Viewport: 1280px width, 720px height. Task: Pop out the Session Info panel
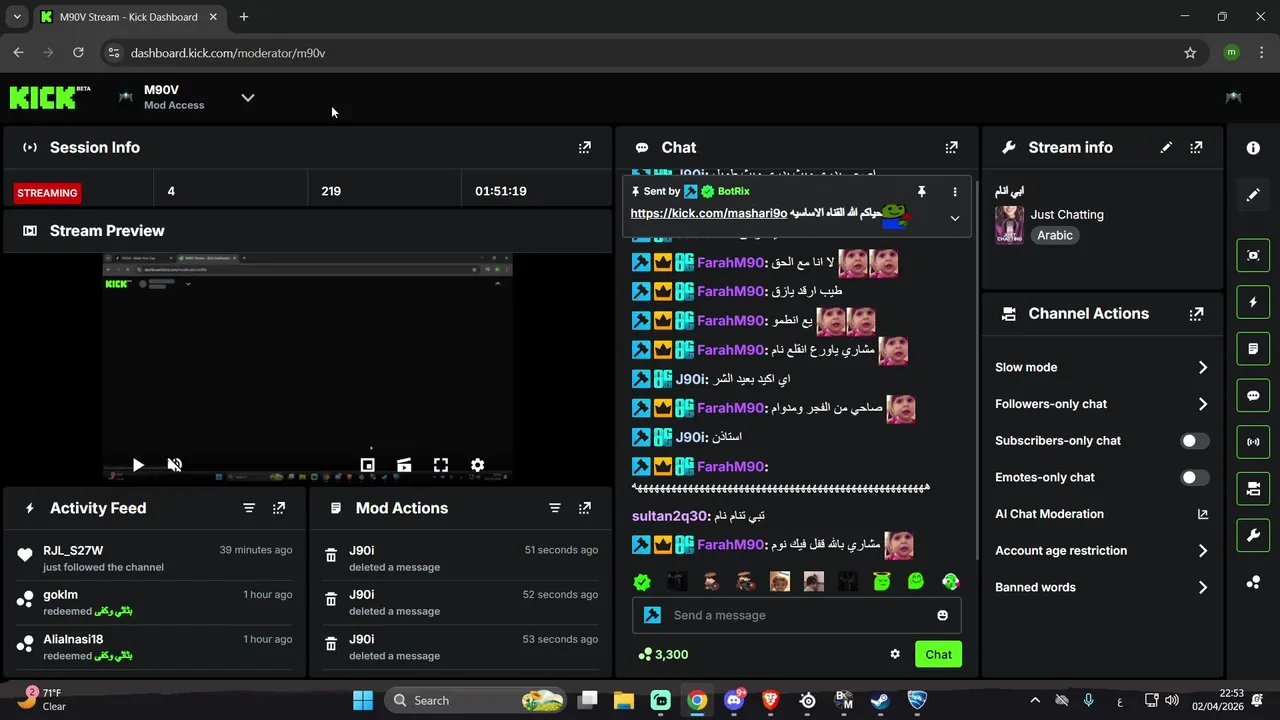click(x=585, y=147)
